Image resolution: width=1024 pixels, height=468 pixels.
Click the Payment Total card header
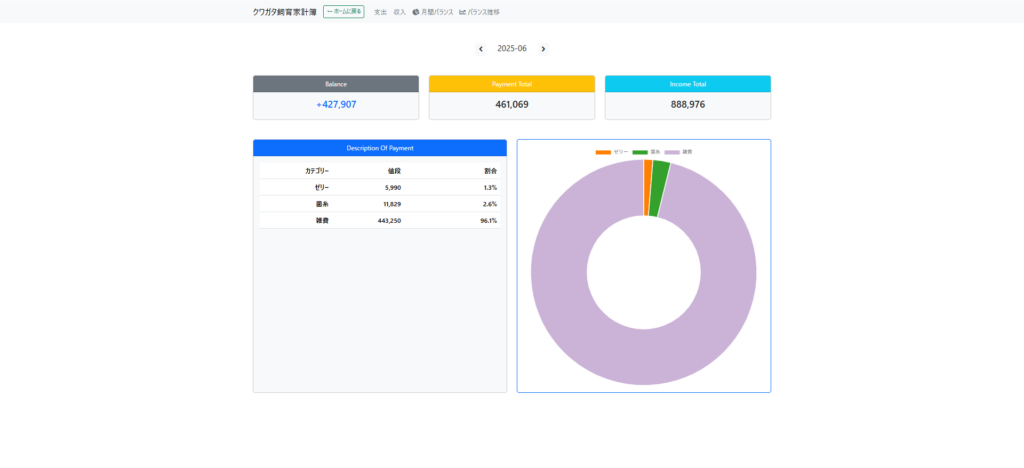[512, 84]
